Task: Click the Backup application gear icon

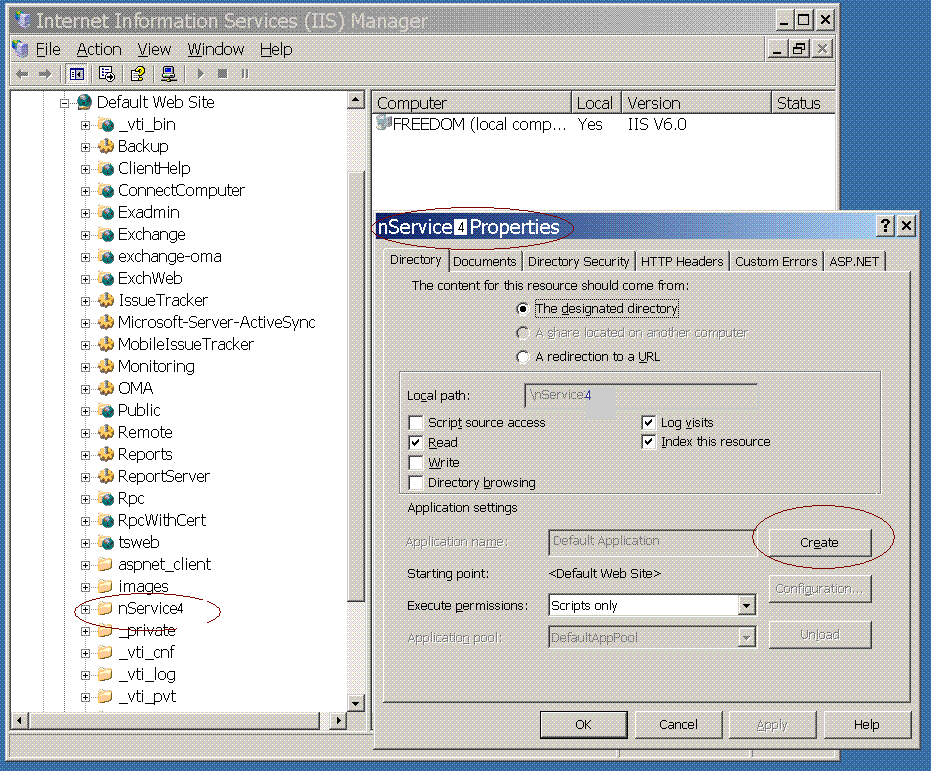Action: [106, 146]
